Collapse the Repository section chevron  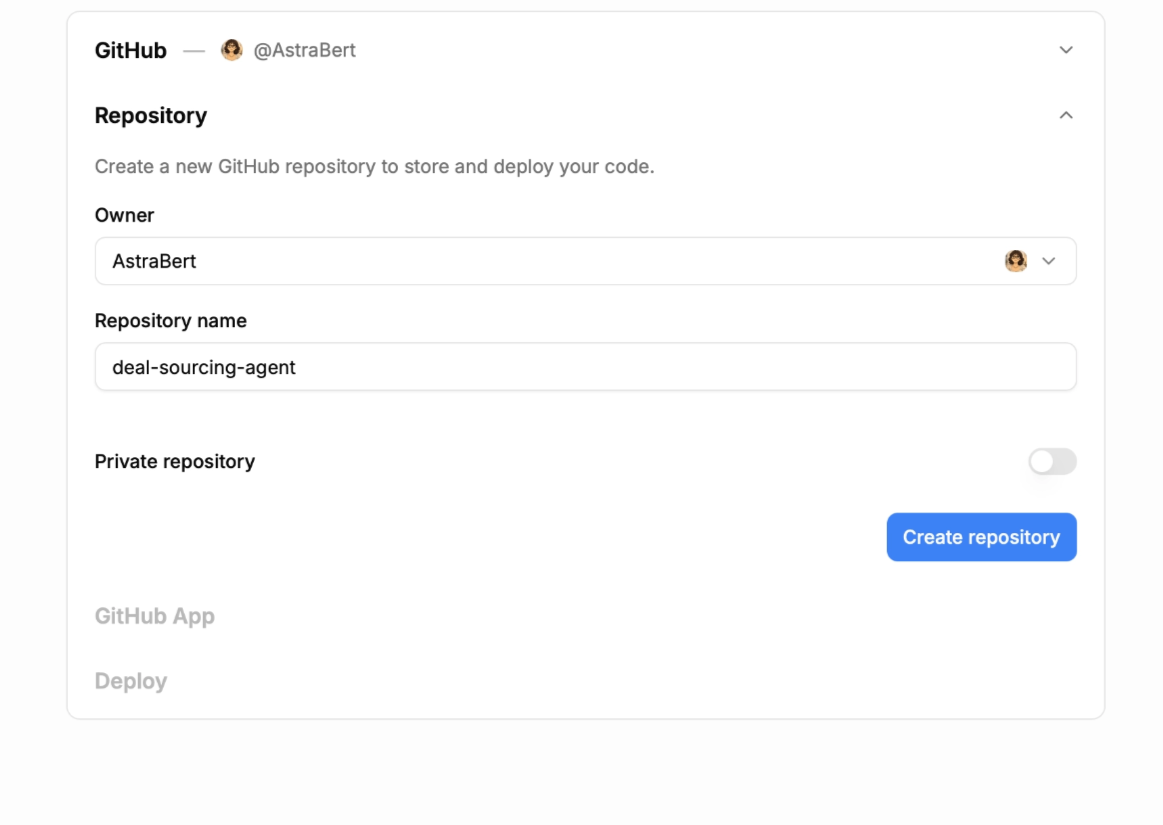(x=1066, y=115)
